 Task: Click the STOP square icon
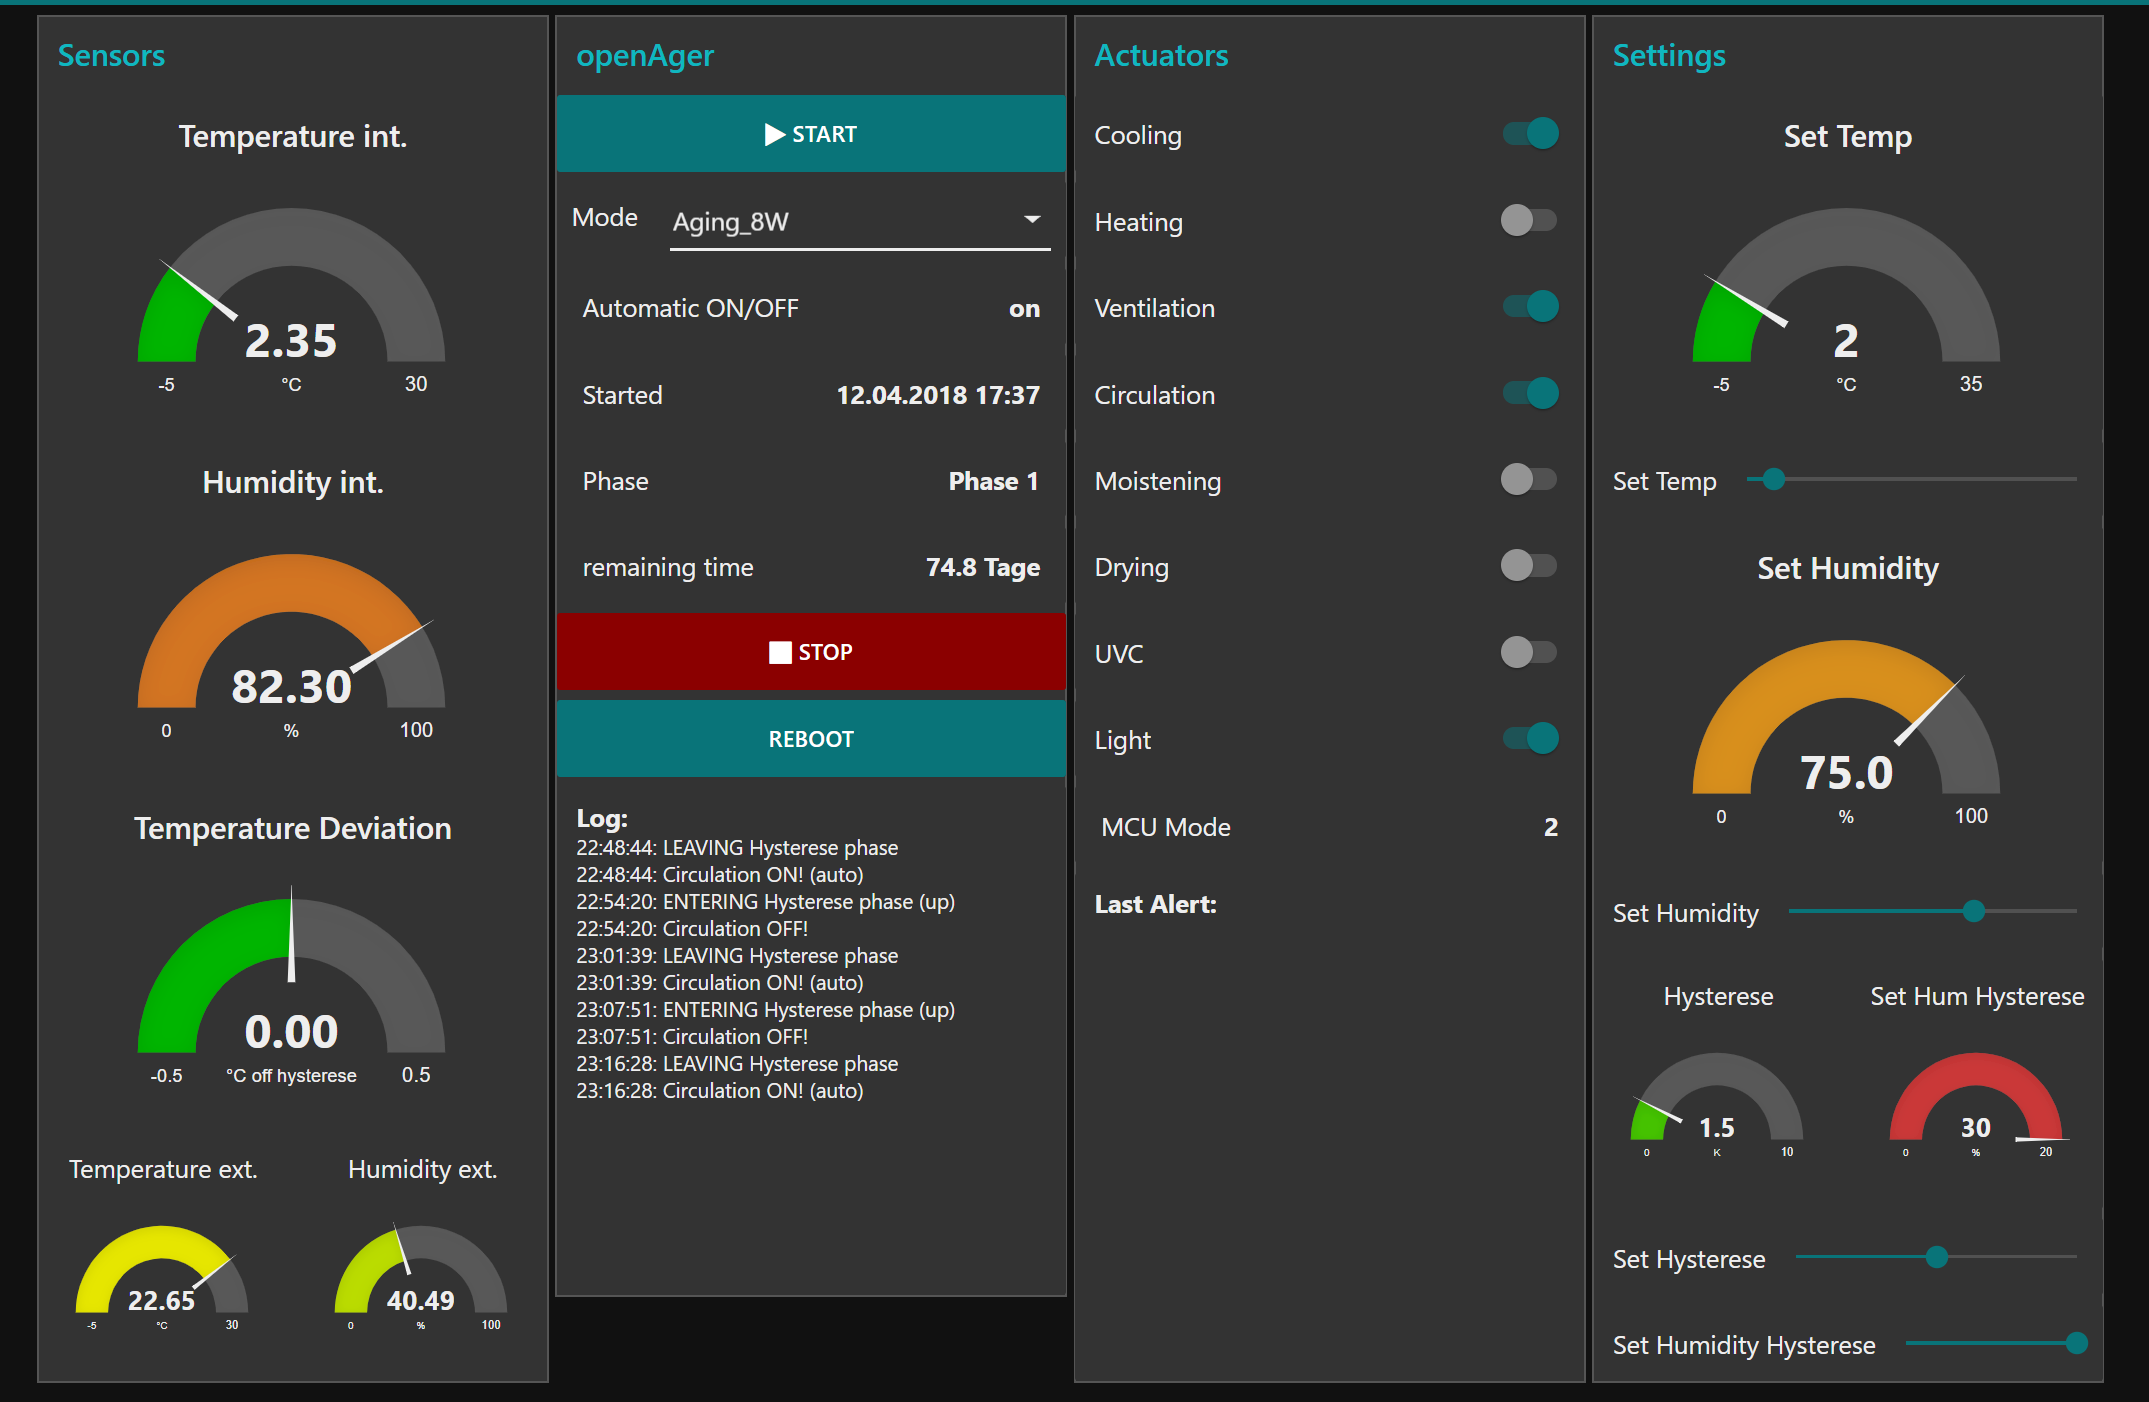click(x=780, y=652)
